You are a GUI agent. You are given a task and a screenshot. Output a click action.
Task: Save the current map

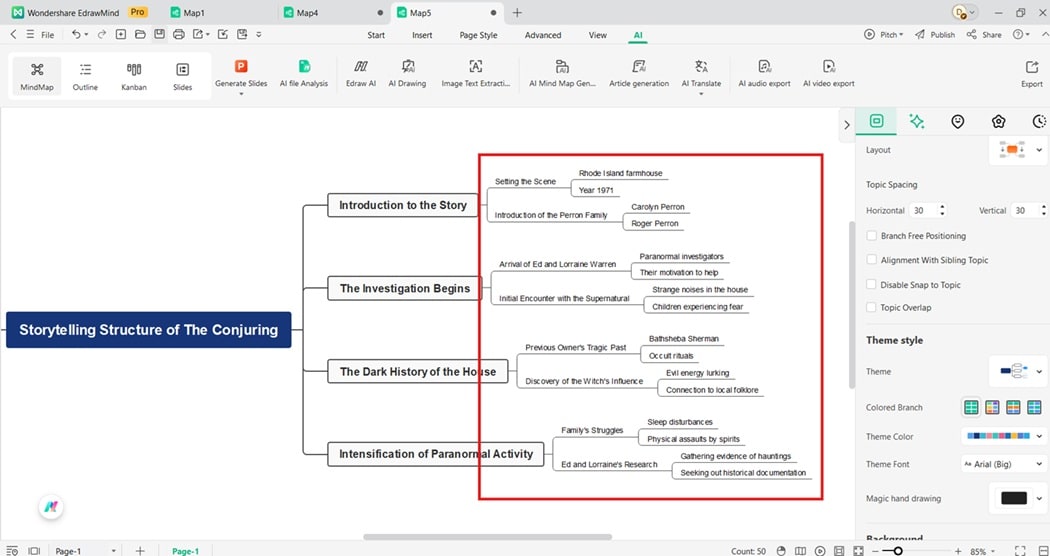tap(159, 34)
